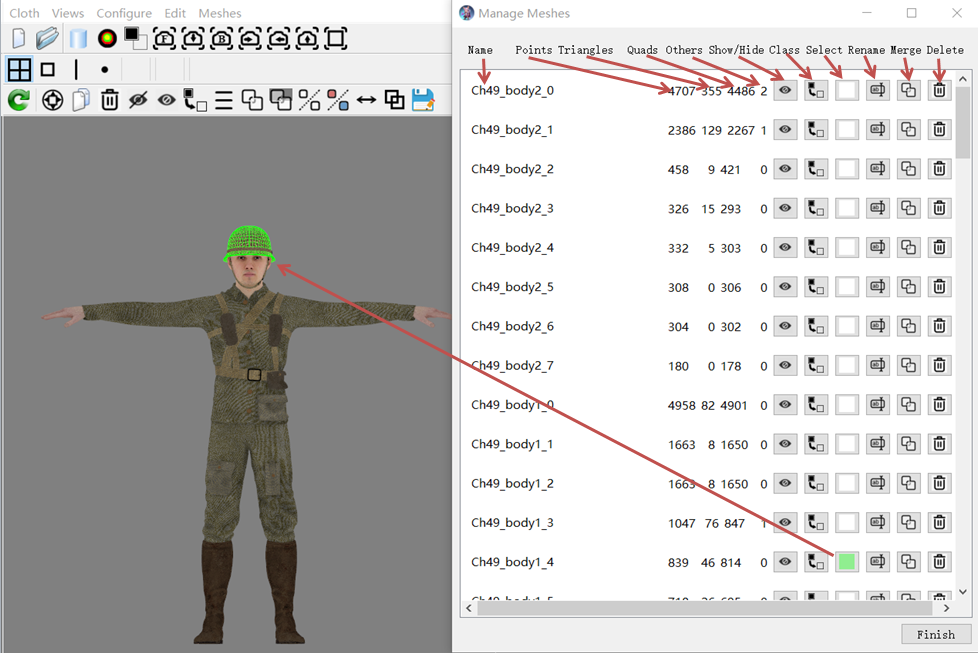
Task: Set class for Ch49_body2_6
Action: point(816,327)
